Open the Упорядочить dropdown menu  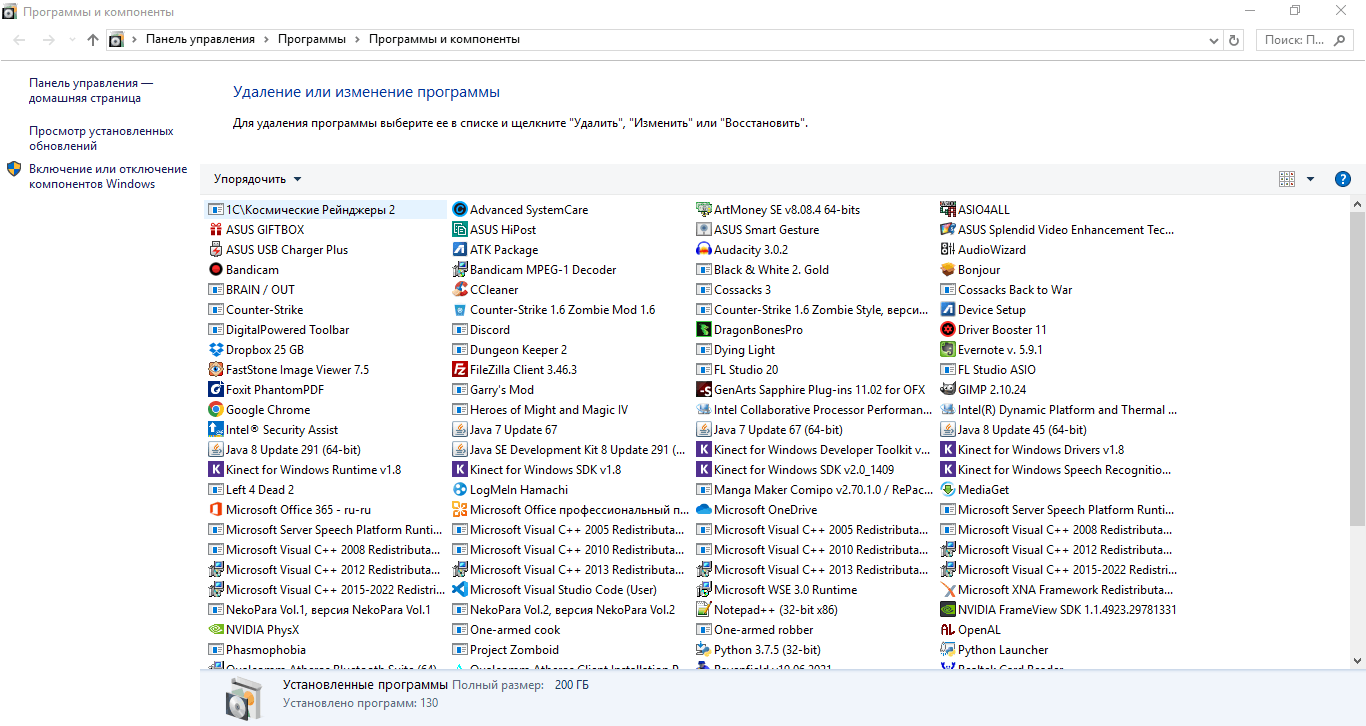258,179
